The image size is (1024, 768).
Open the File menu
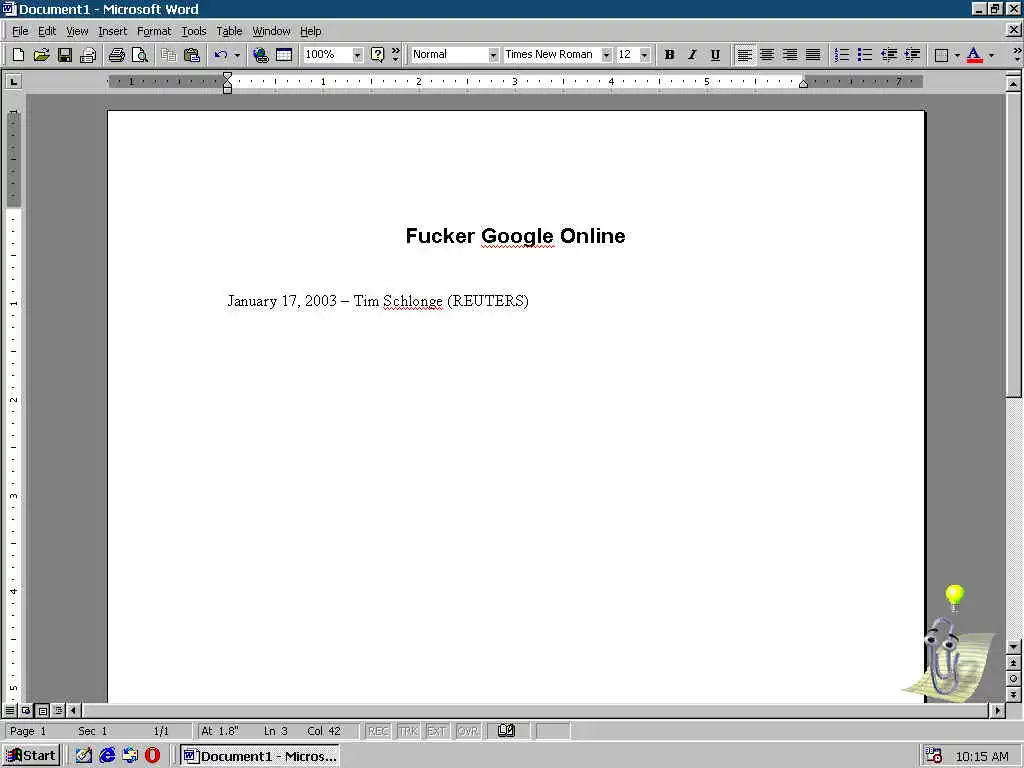[x=20, y=31]
